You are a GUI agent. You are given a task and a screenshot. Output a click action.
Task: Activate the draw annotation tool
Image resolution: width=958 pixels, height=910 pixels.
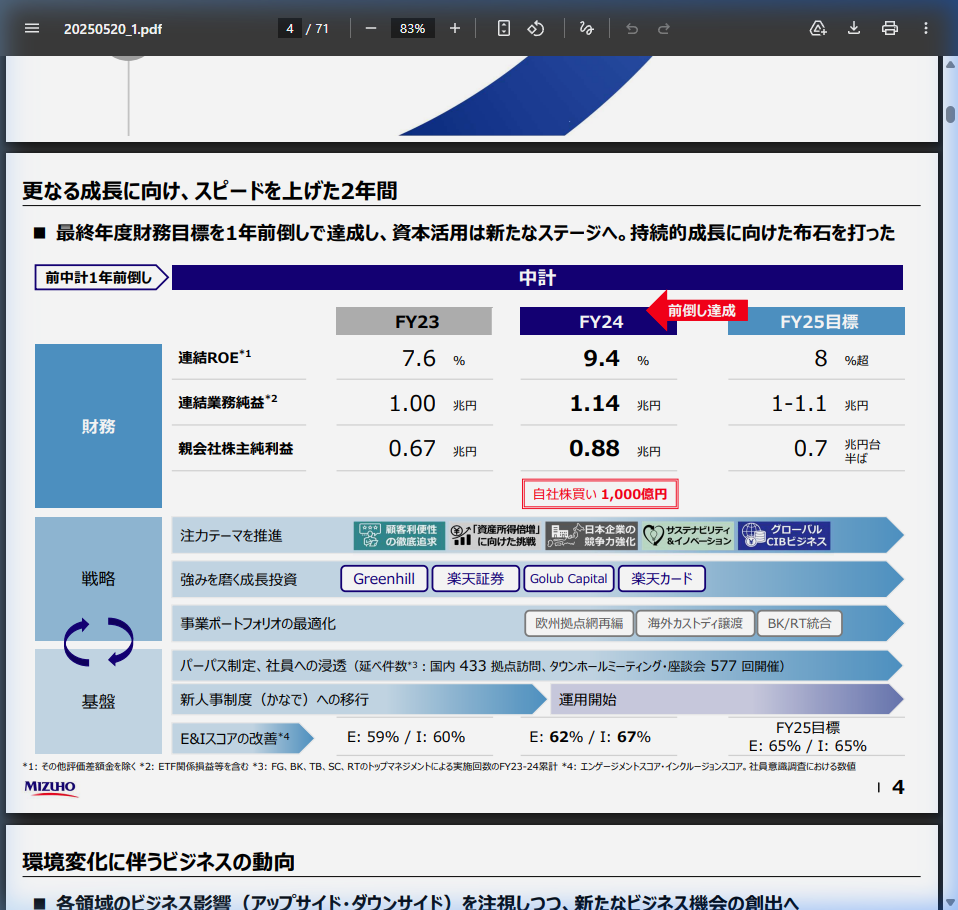click(x=587, y=28)
